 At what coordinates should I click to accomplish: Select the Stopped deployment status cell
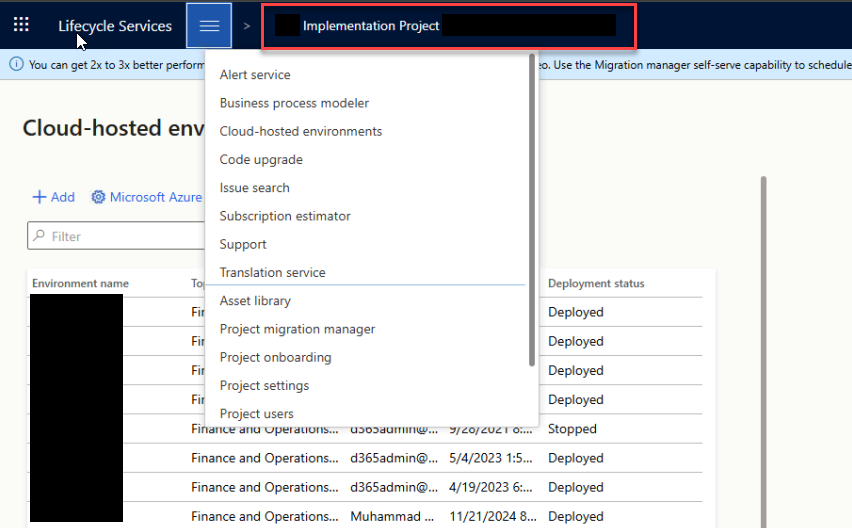pyautogui.click(x=572, y=429)
